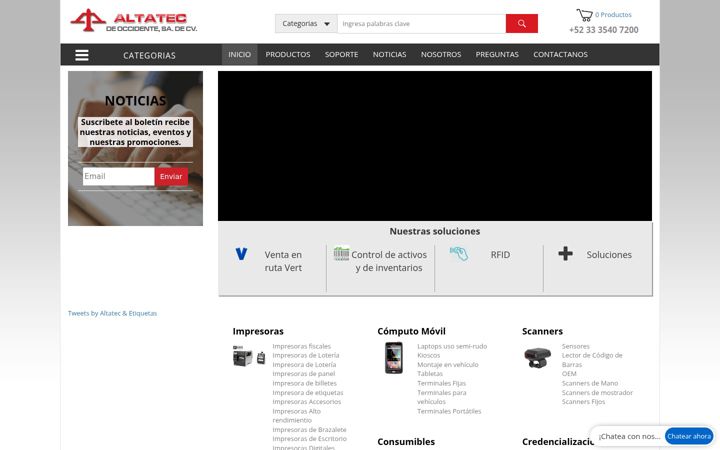Click the newsletter Email input field
Screen dimensions: 720x450
(x=118, y=176)
